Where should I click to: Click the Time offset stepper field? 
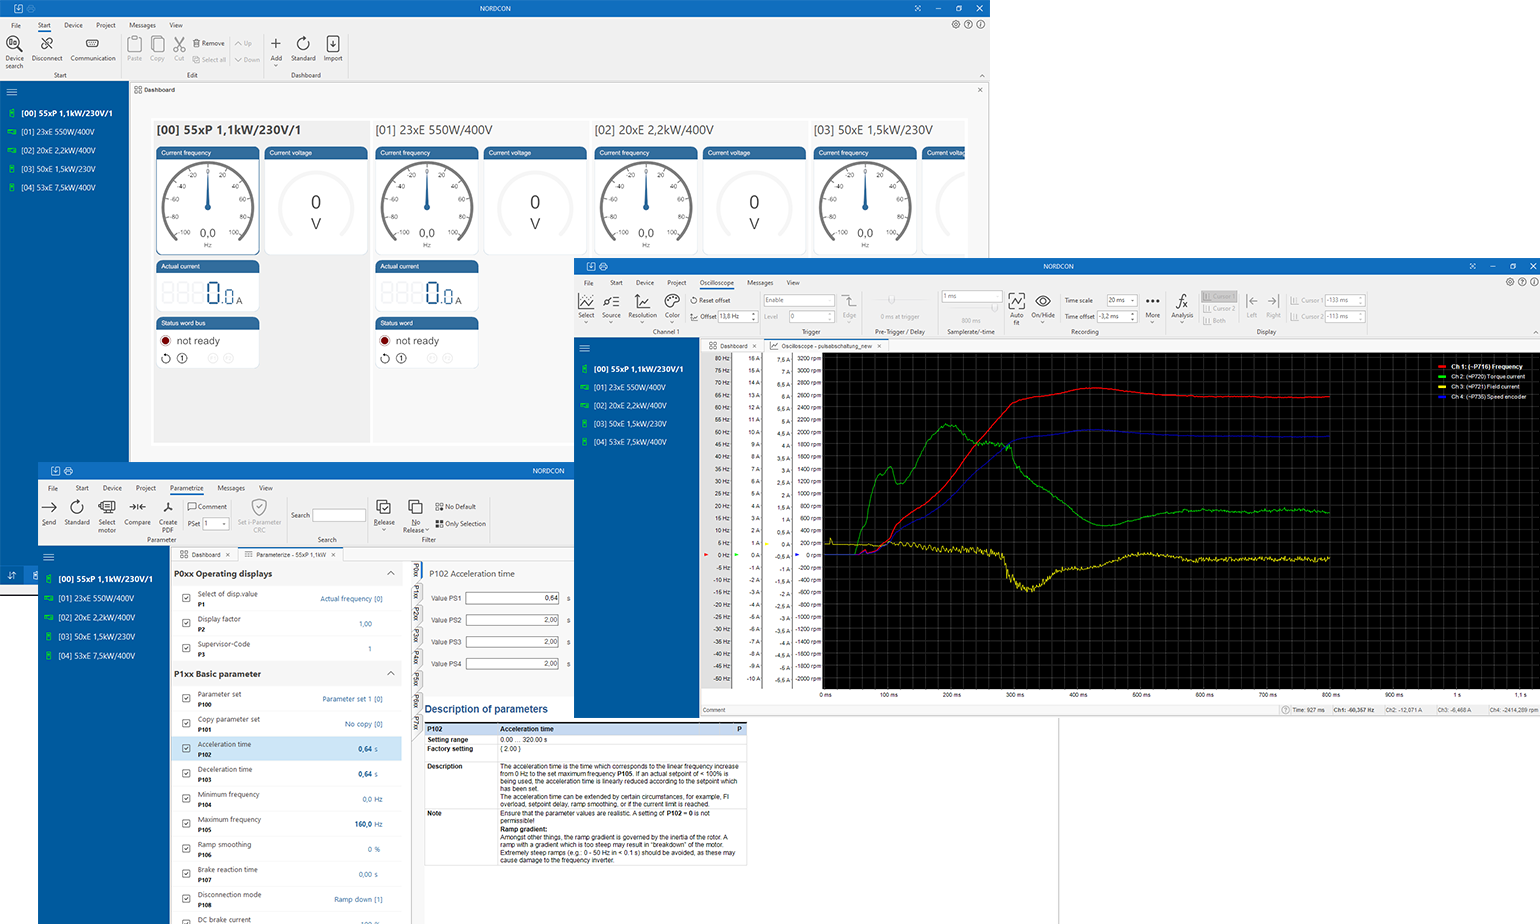tap(1117, 316)
